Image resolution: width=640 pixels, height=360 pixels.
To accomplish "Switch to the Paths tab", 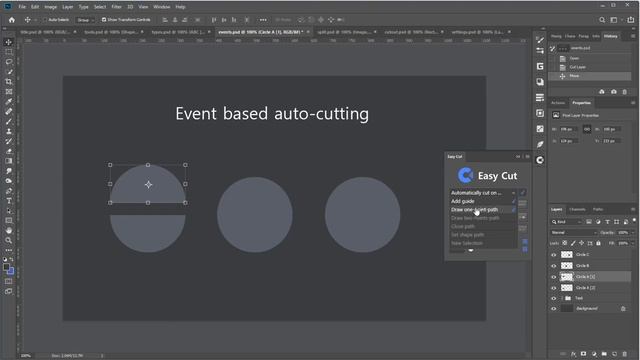I will [x=598, y=209].
